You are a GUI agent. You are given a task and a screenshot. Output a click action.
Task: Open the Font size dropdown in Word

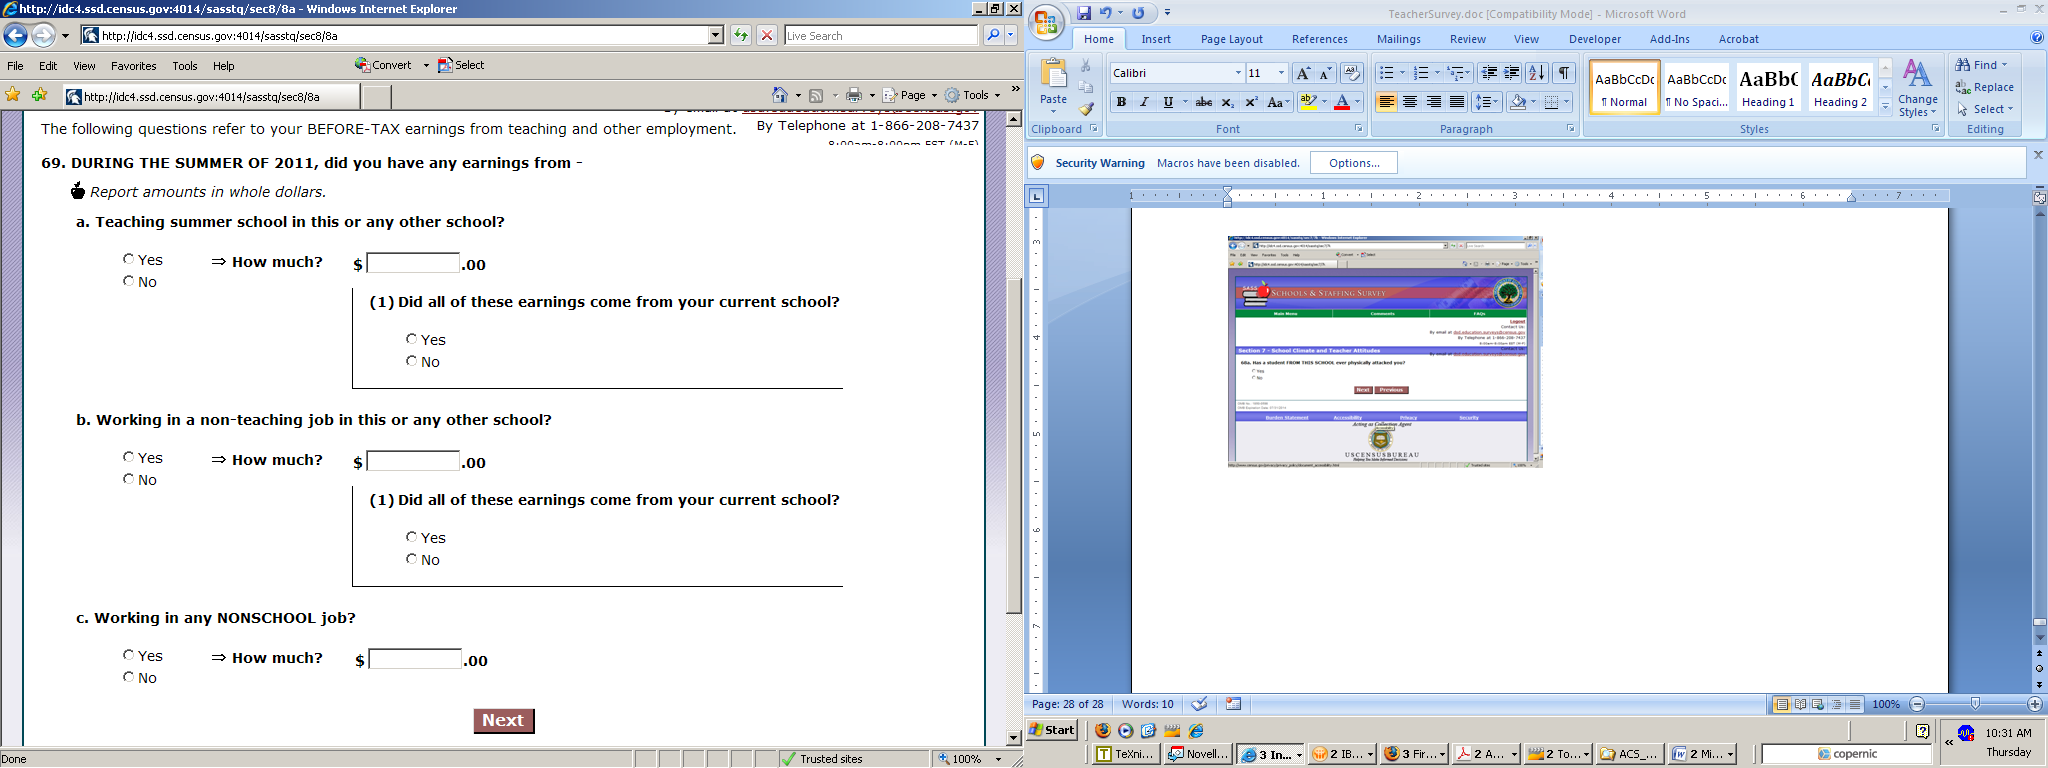pyautogui.click(x=1281, y=73)
